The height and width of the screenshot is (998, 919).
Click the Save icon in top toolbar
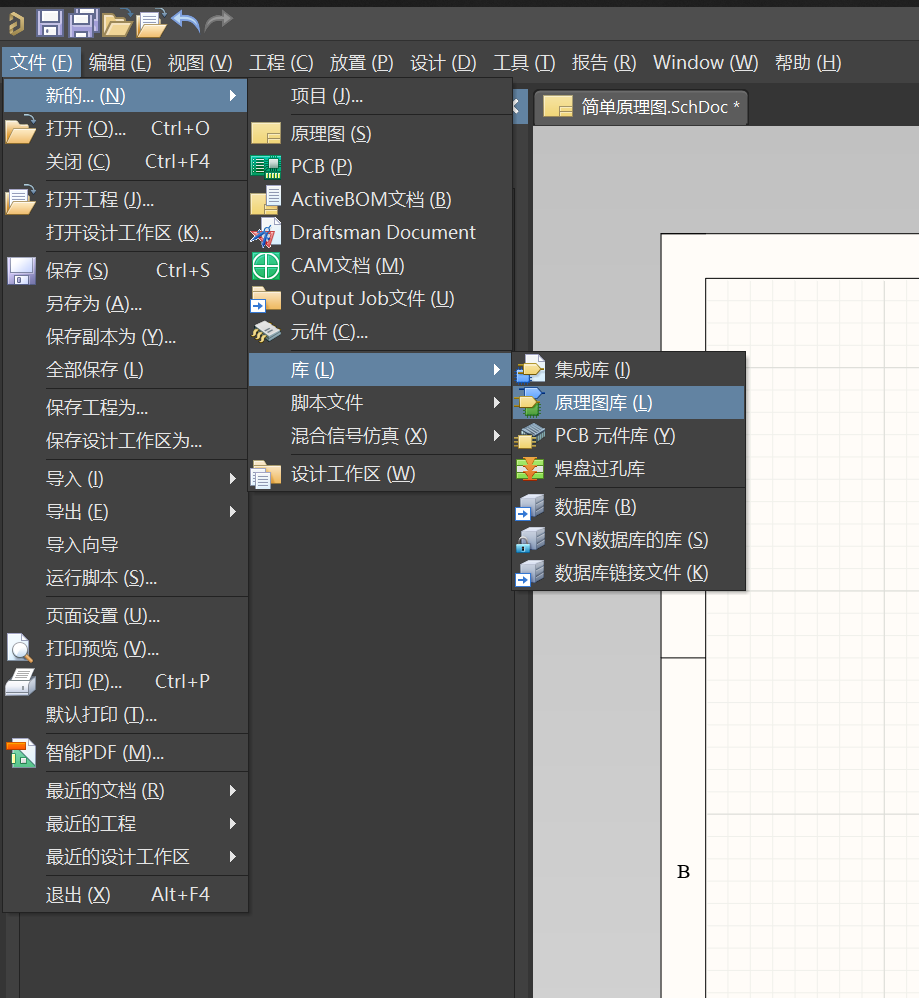[x=50, y=20]
